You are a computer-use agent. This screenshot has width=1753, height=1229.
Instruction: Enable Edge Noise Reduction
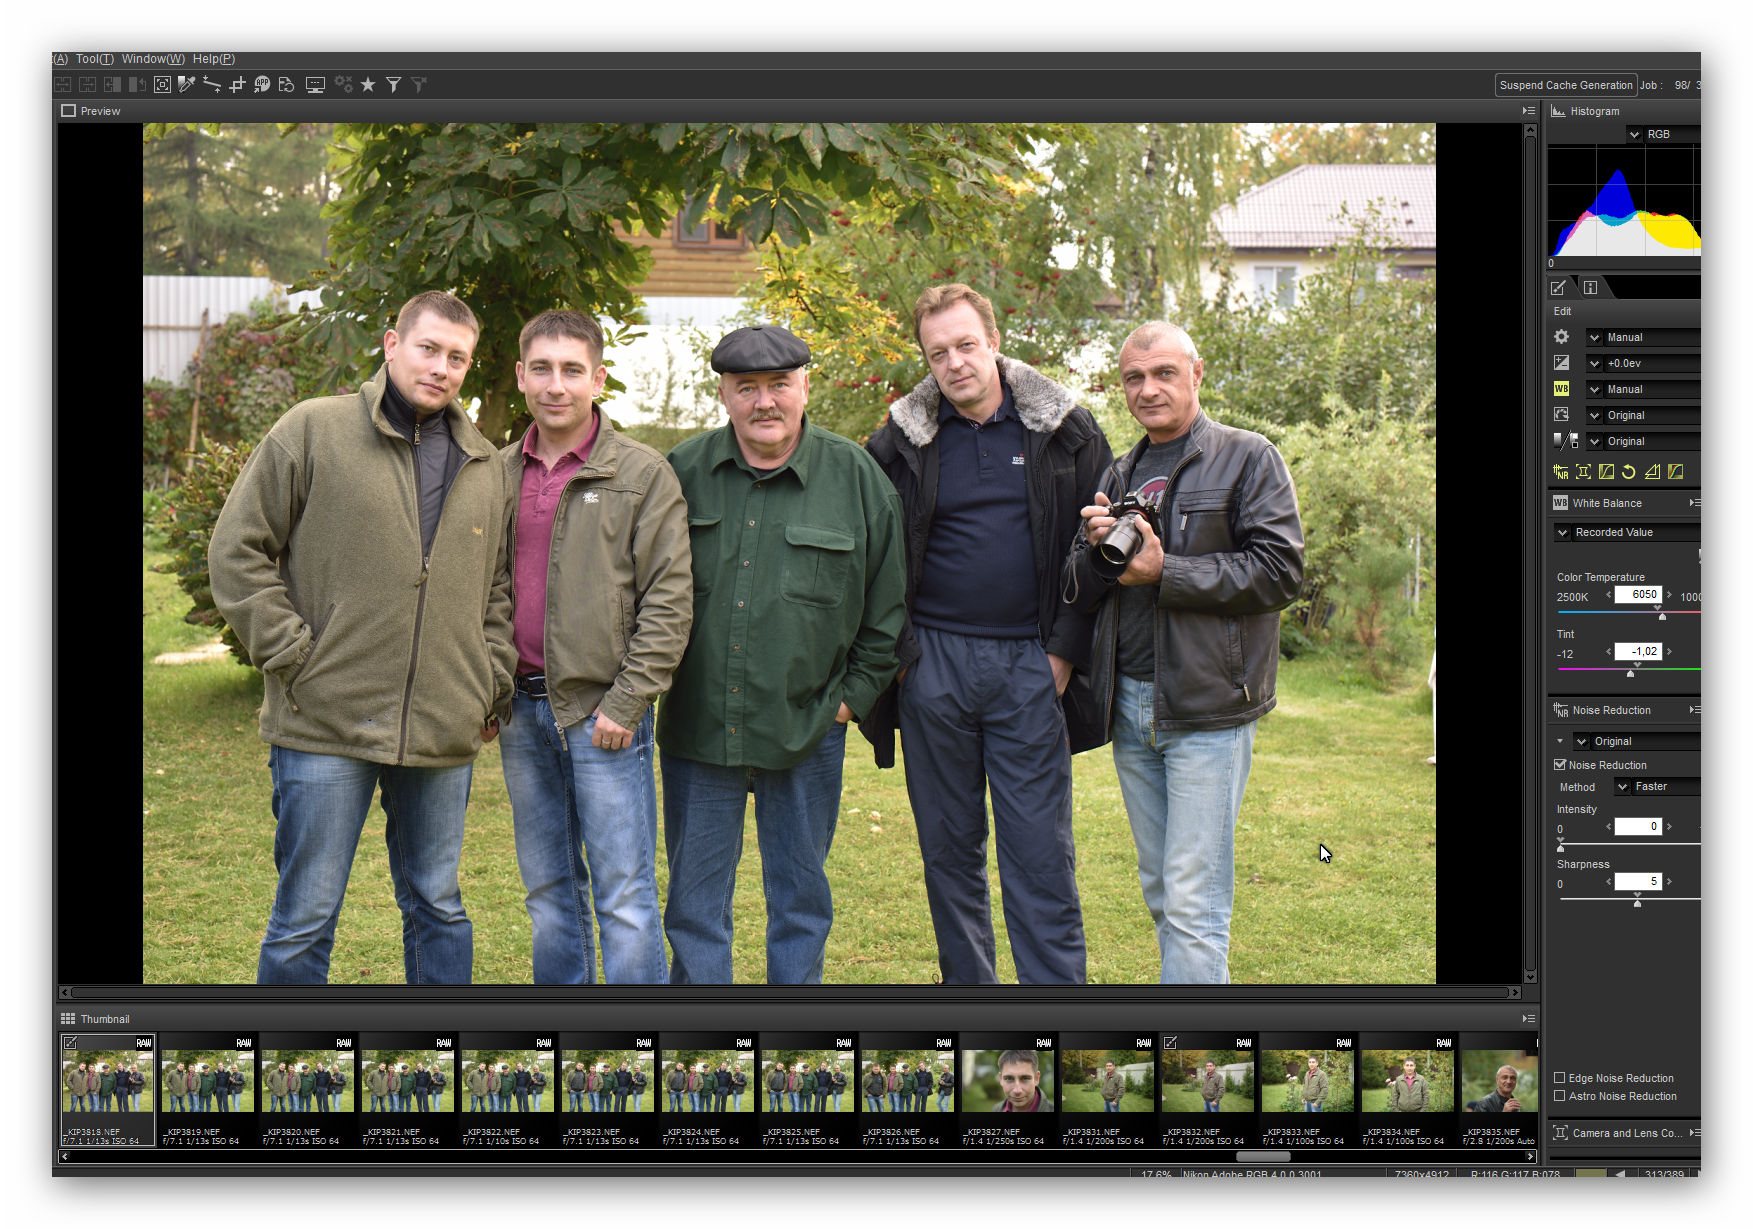pos(1560,1078)
